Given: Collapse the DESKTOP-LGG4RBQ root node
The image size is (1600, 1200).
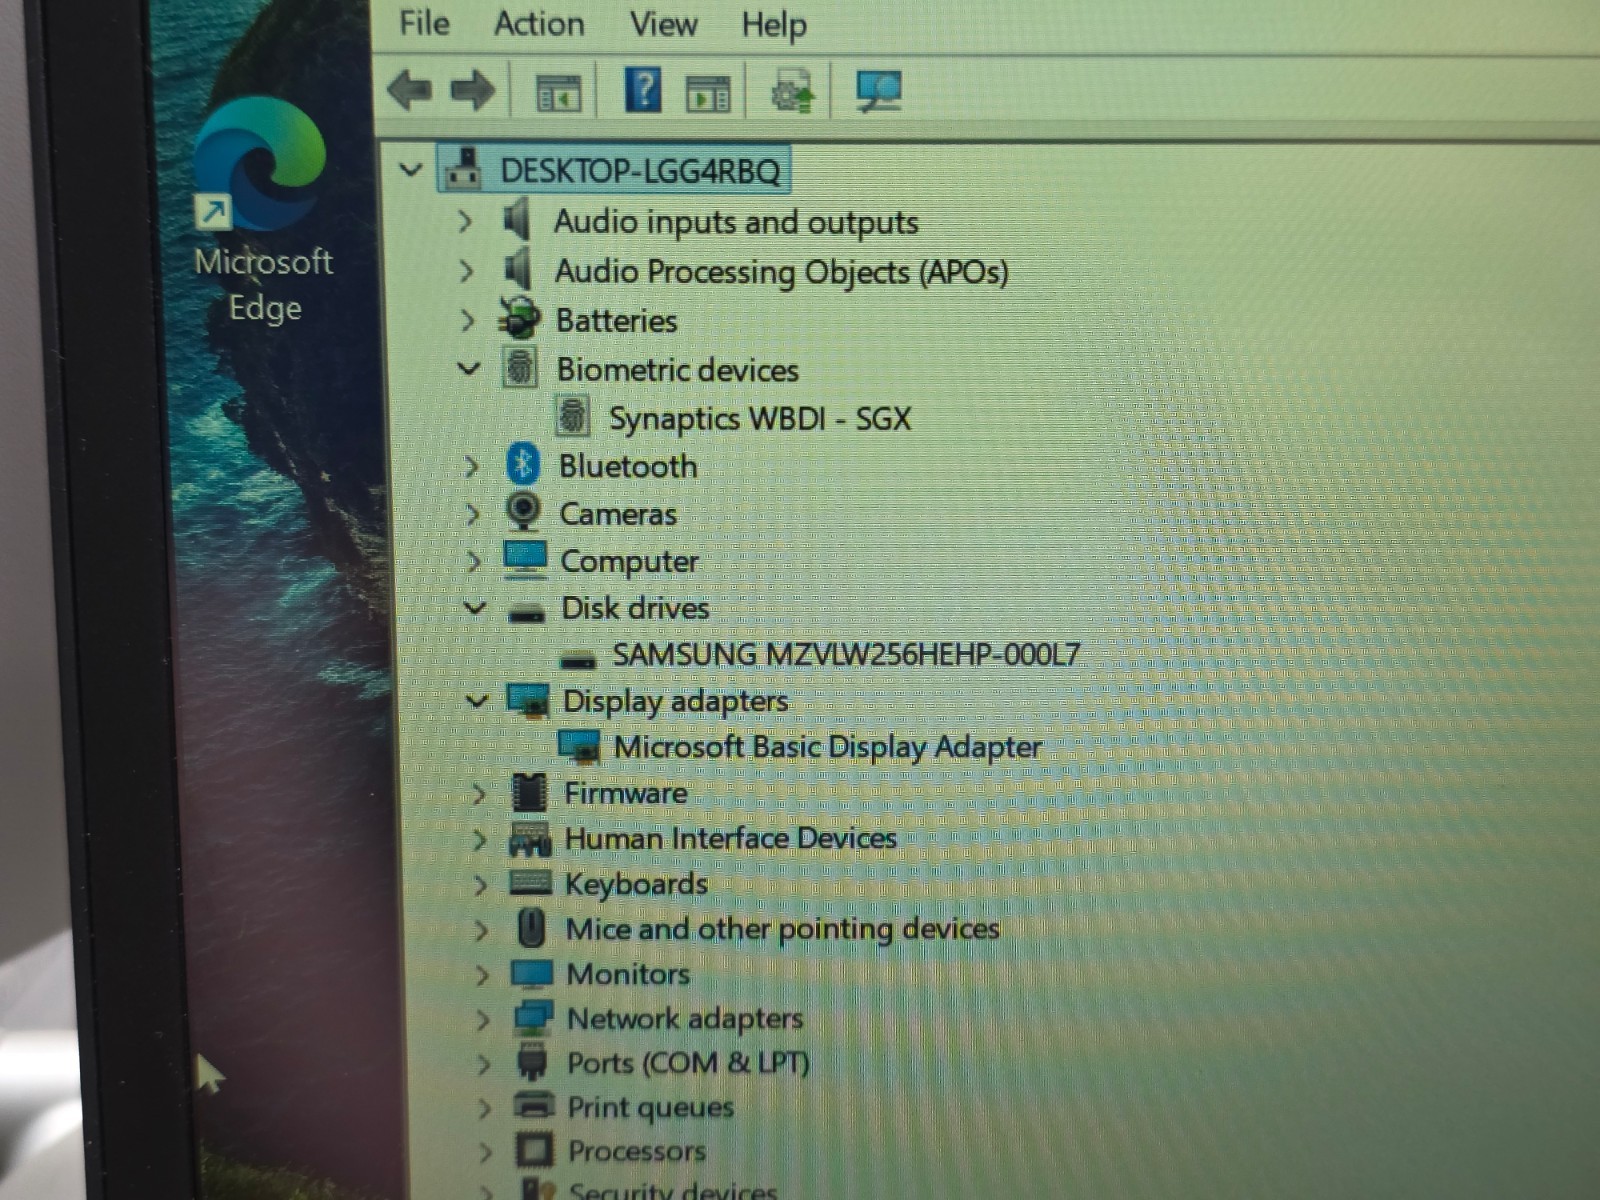Looking at the screenshot, I should (x=410, y=170).
